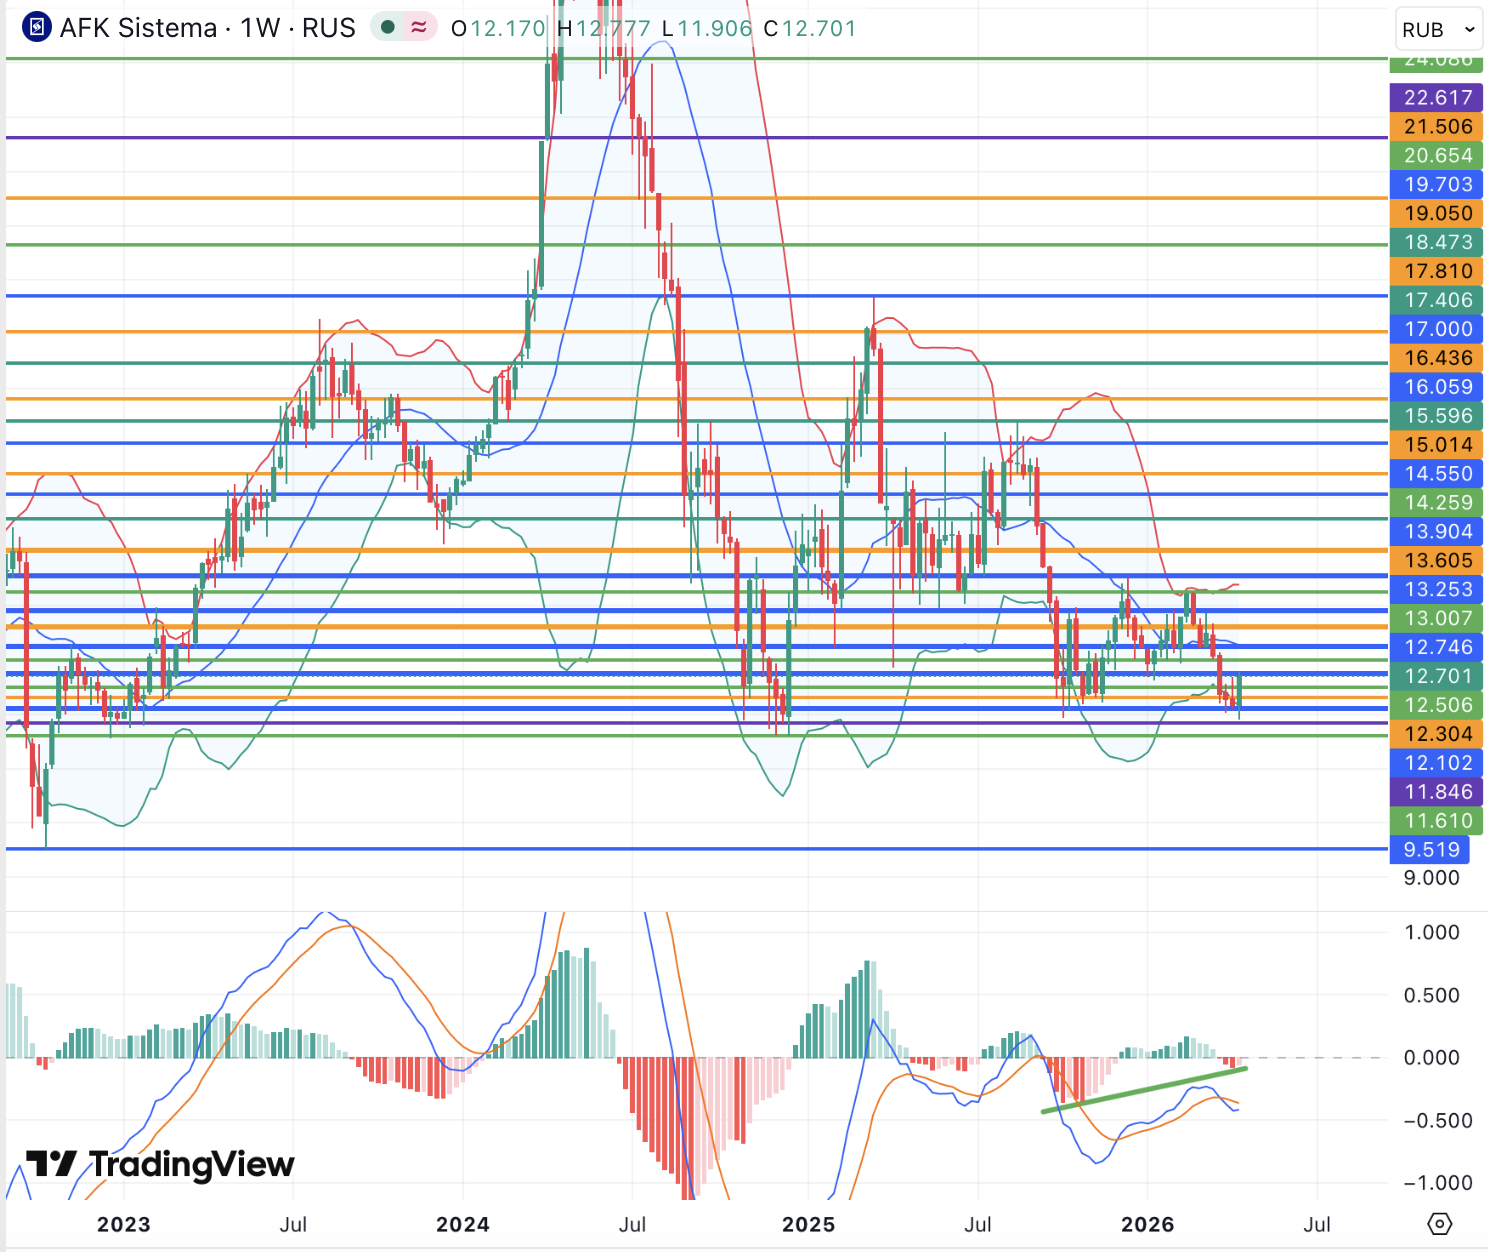Click the AFK Sistema symbol title
1488x1252 pixels.
pyautogui.click(x=208, y=28)
